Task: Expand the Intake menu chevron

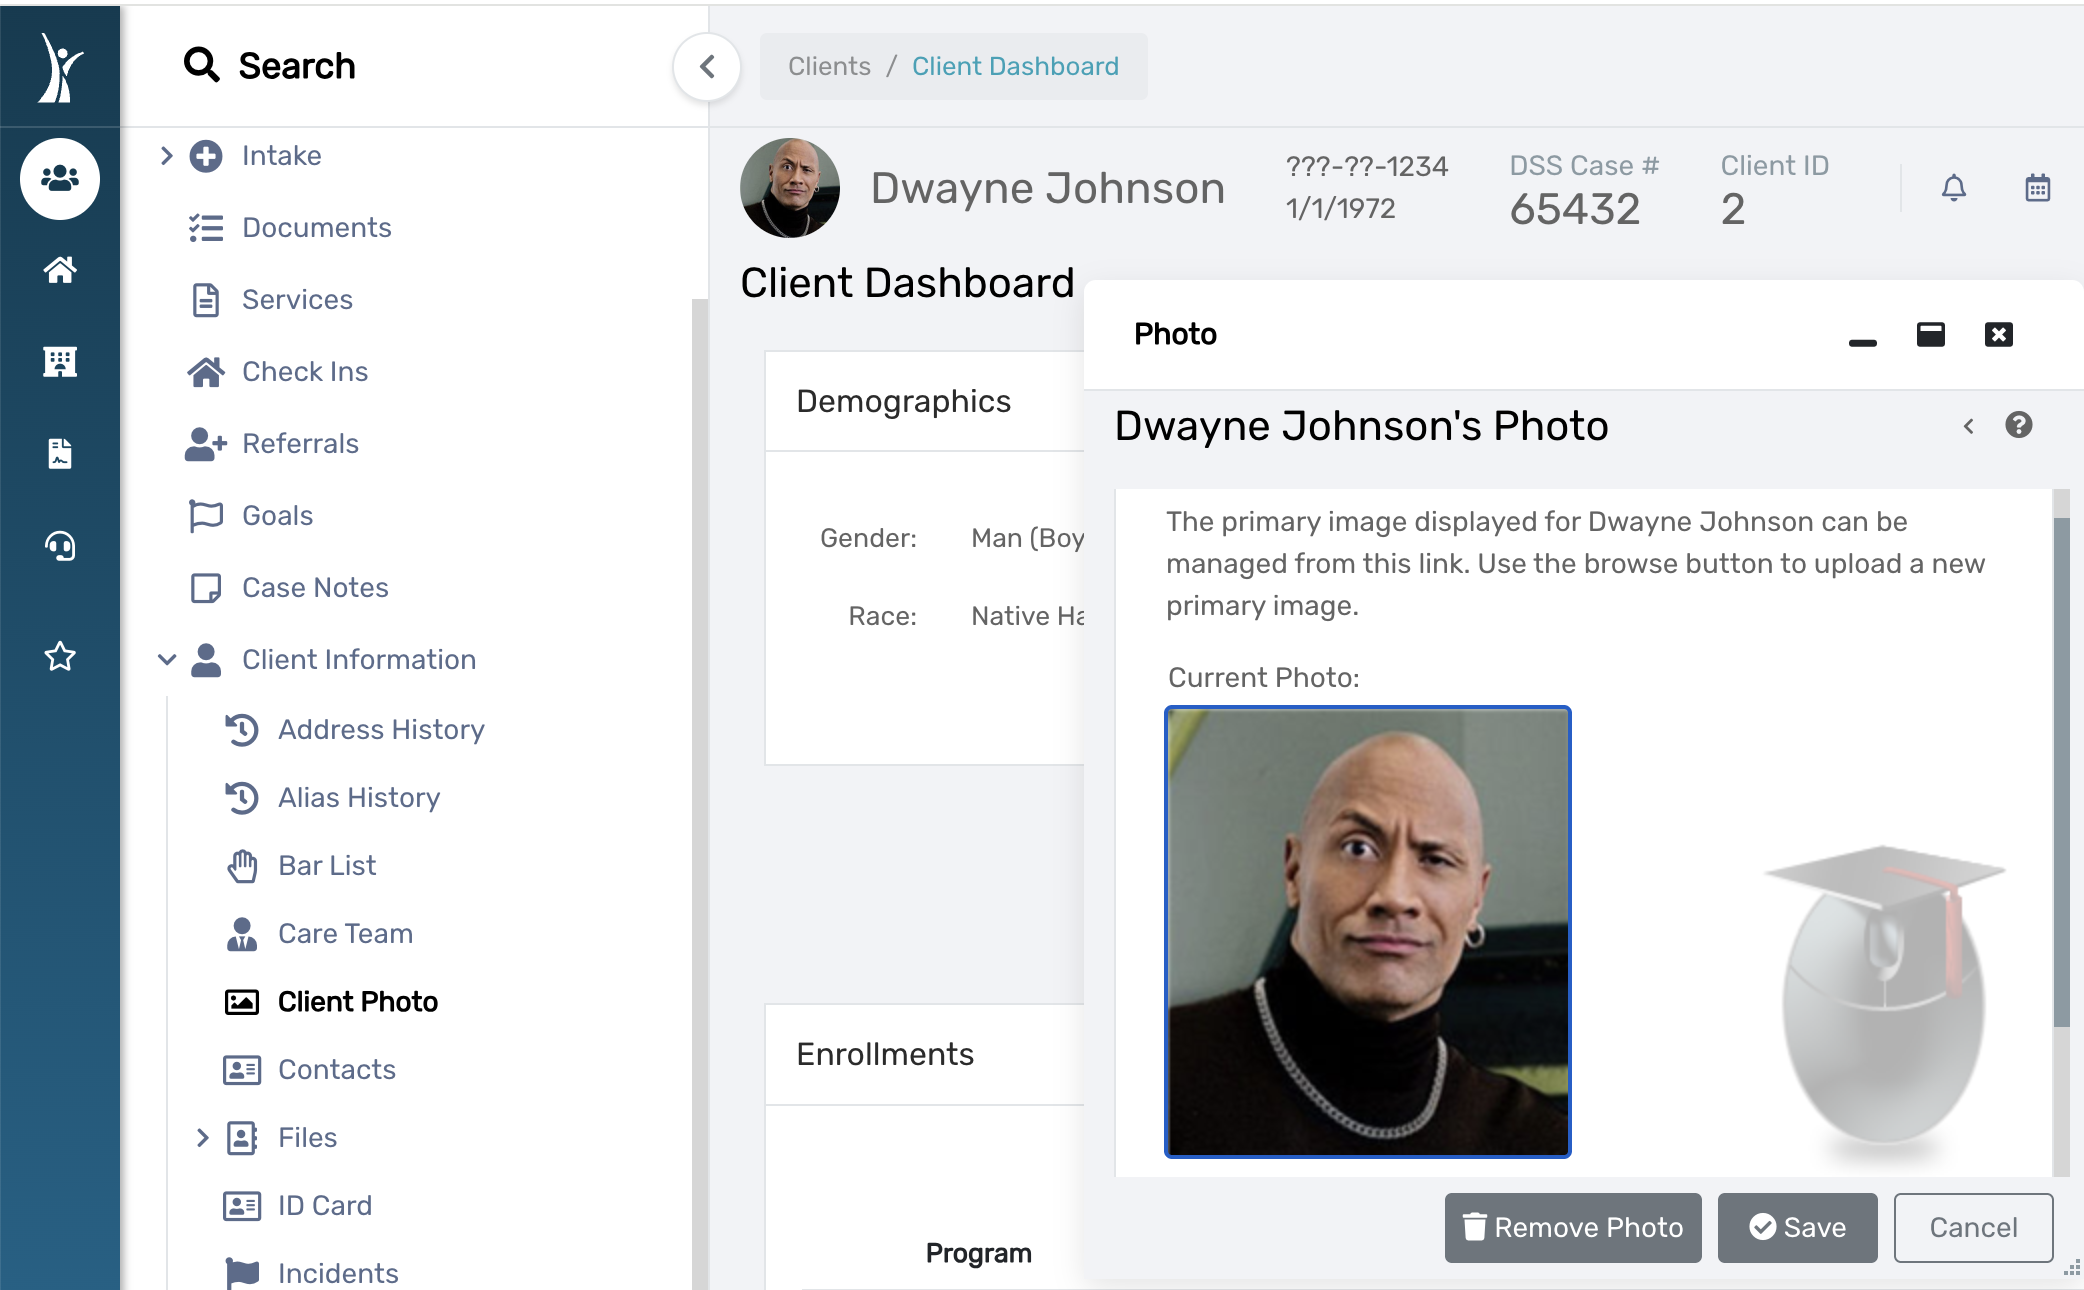Action: (167, 156)
